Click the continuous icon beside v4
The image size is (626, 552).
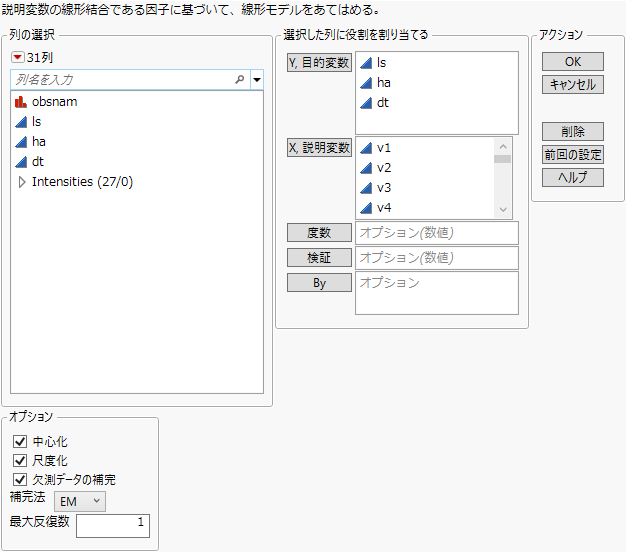click(366, 208)
